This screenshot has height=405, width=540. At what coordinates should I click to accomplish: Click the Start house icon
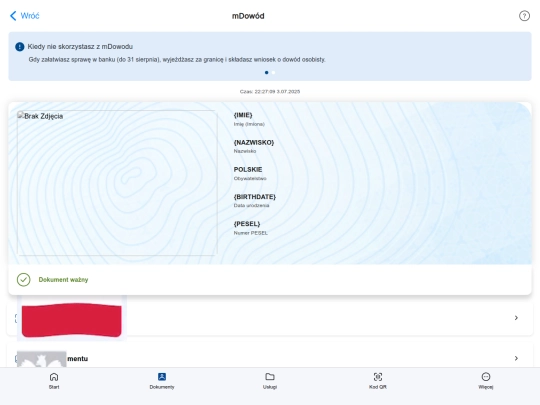(54, 377)
